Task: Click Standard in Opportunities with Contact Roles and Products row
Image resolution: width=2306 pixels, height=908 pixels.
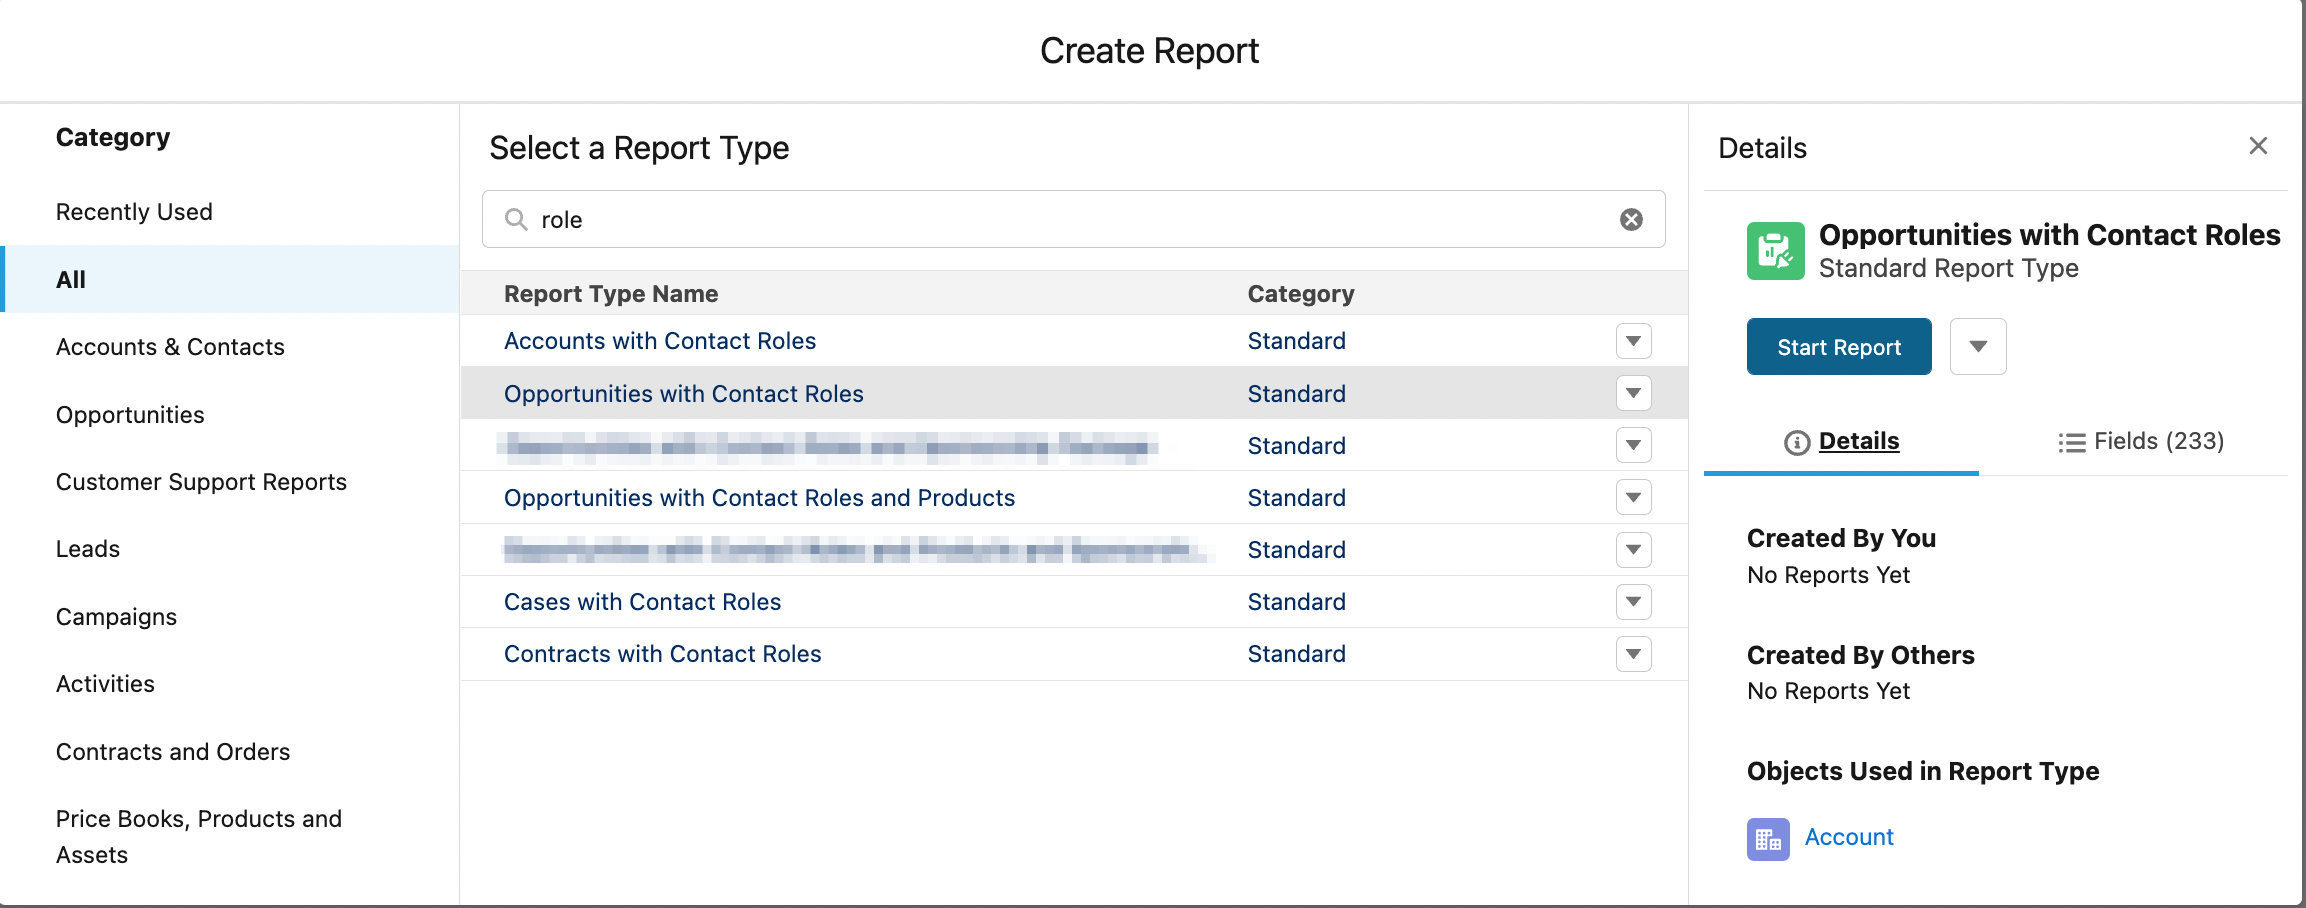Action: pos(1297,498)
